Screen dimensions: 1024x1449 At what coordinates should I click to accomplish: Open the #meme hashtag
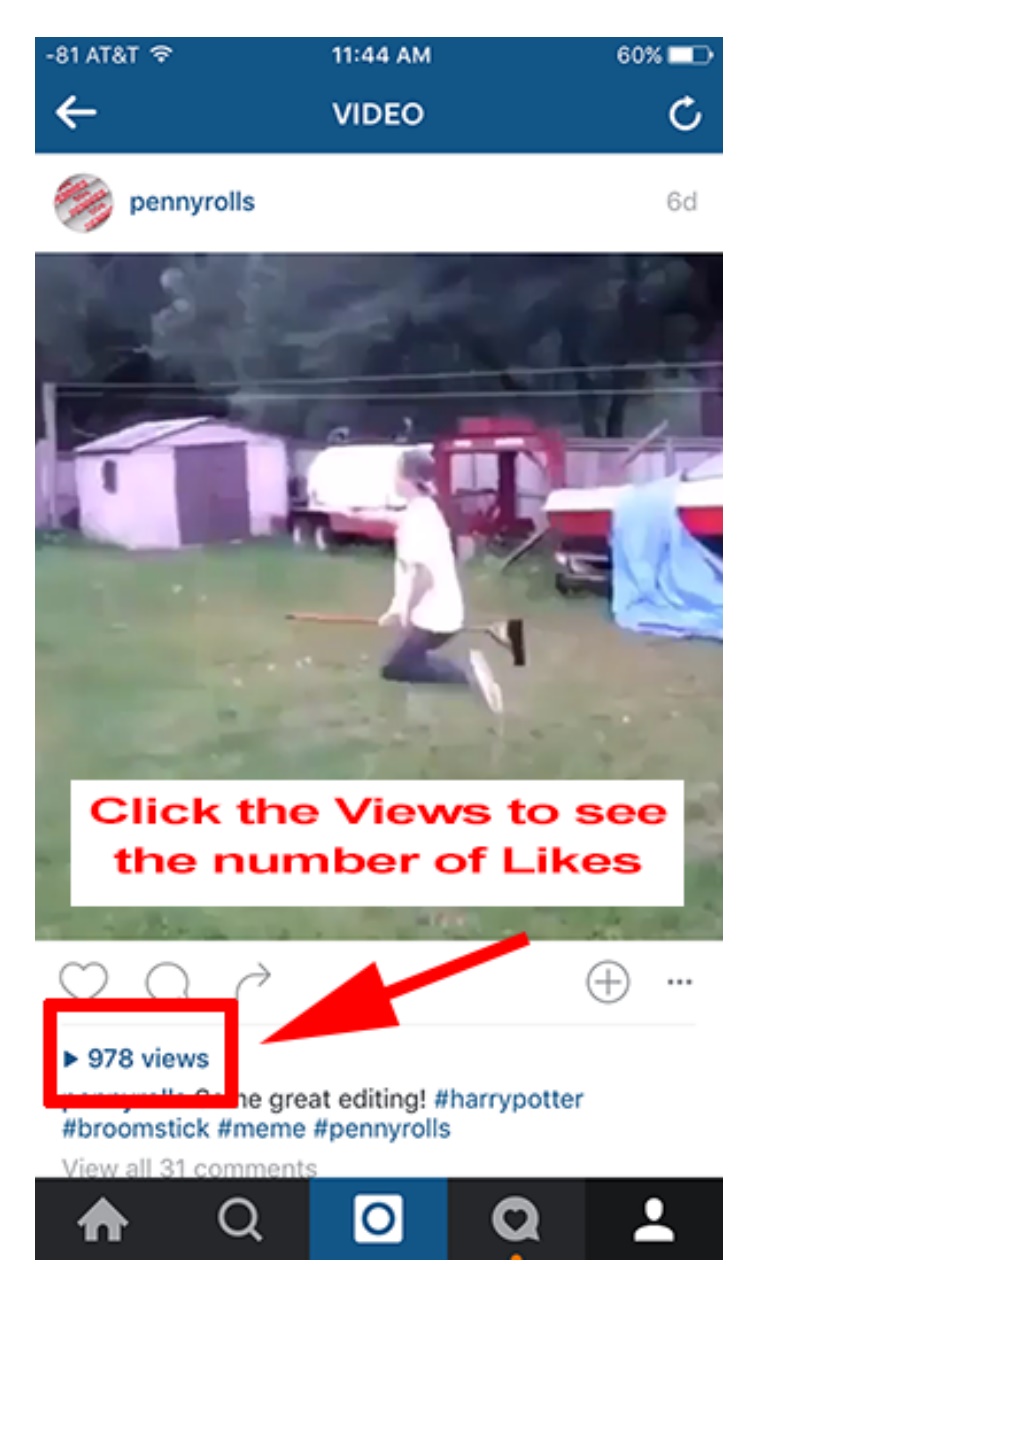[x=261, y=1129]
